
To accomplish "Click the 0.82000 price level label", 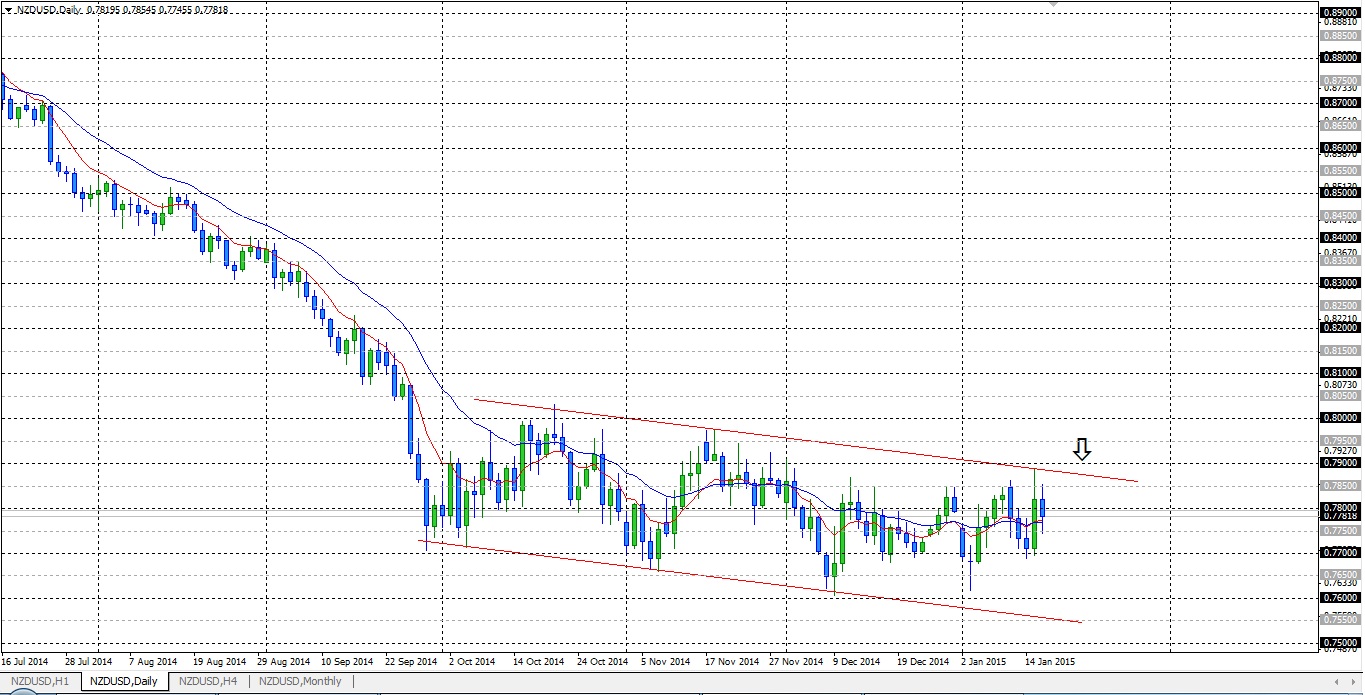I will (x=1340, y=327).
